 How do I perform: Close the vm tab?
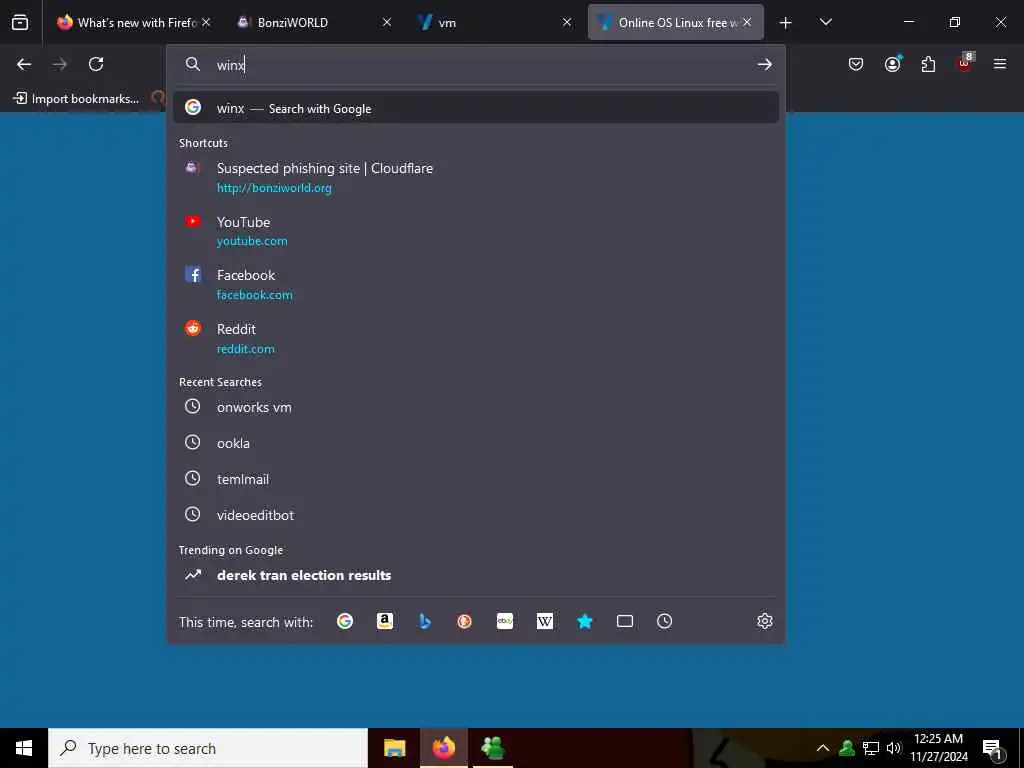pos(567,23)
